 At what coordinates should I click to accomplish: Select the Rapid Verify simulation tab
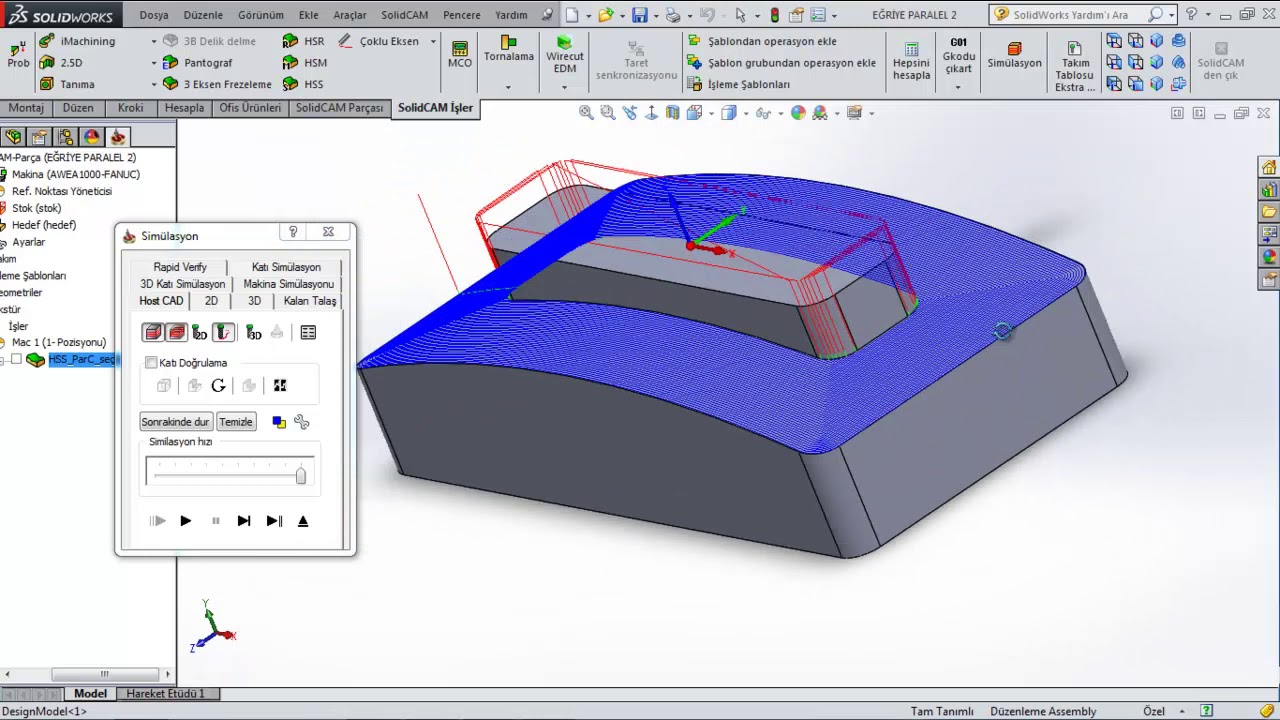pyautogui.click(x=180, y=267)
